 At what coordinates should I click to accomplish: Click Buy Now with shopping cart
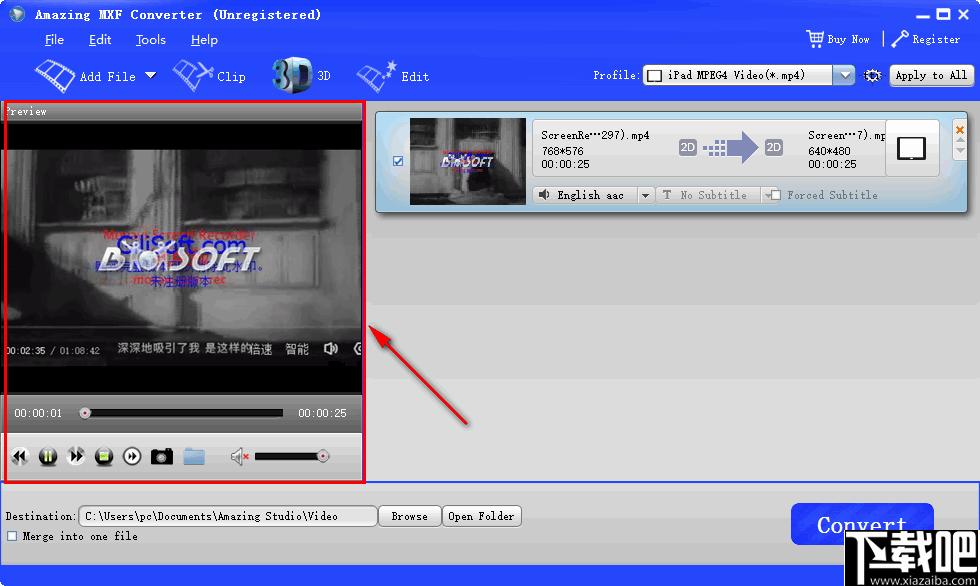coord(838,39)
